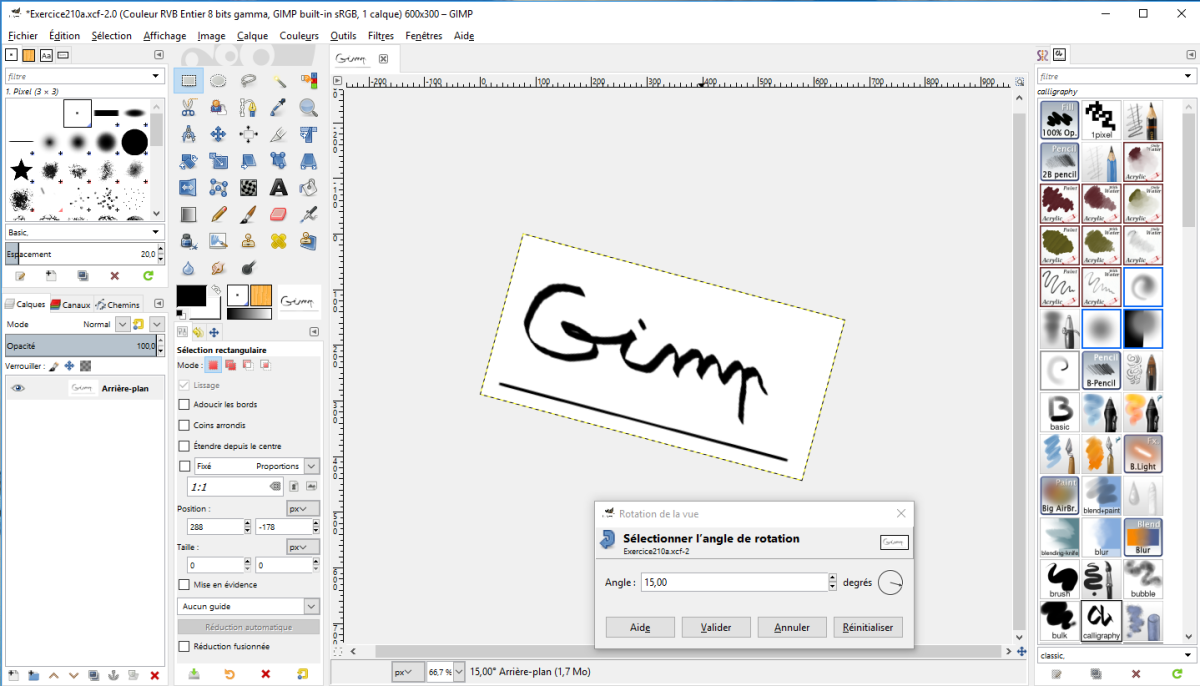Viewport: 1200px width, 686px height.
Task: Select the Blur/Sharpen droplet tool
Action: point(188,268)
